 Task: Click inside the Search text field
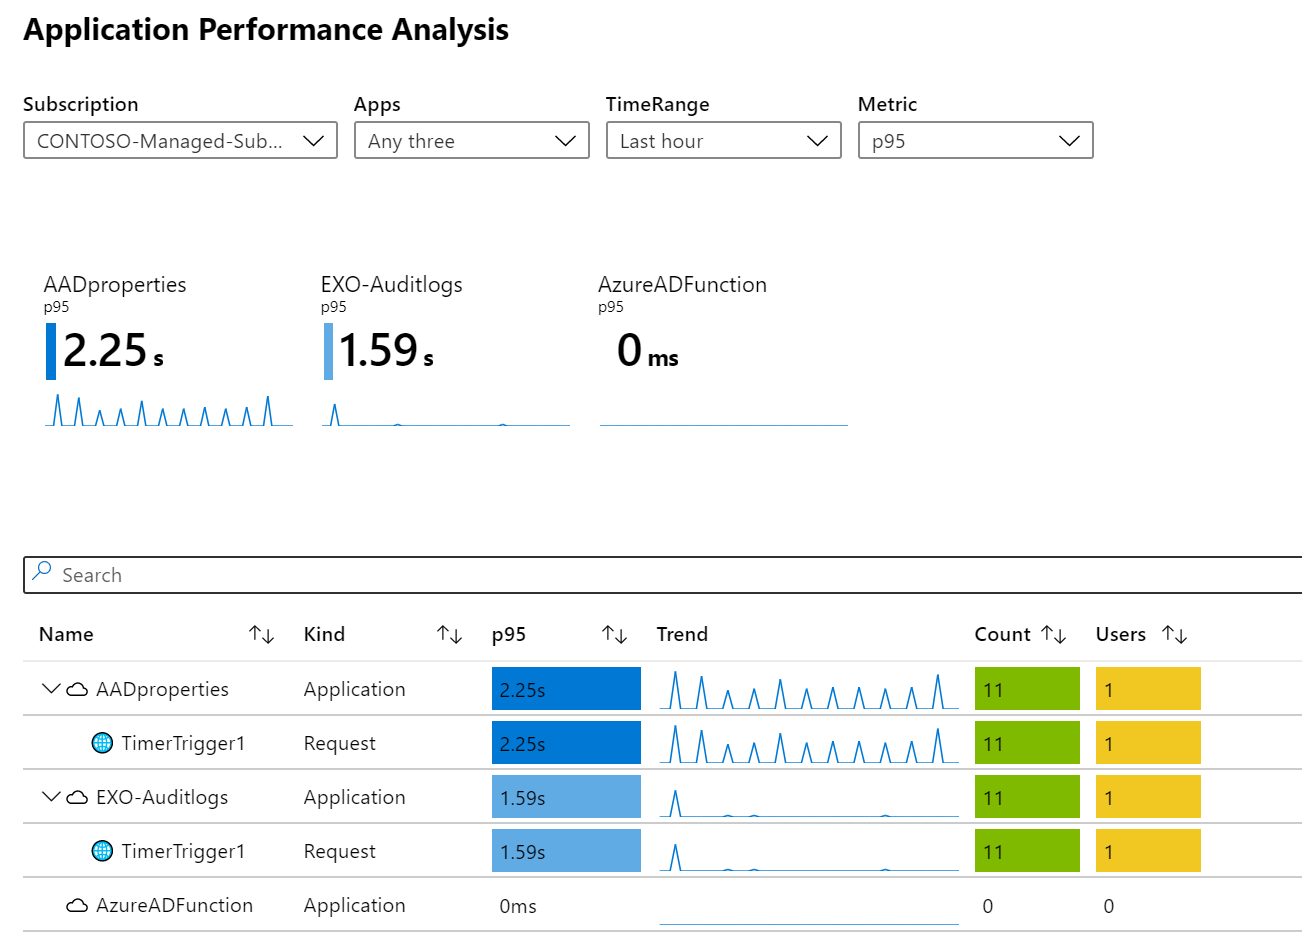pos(600,576)
